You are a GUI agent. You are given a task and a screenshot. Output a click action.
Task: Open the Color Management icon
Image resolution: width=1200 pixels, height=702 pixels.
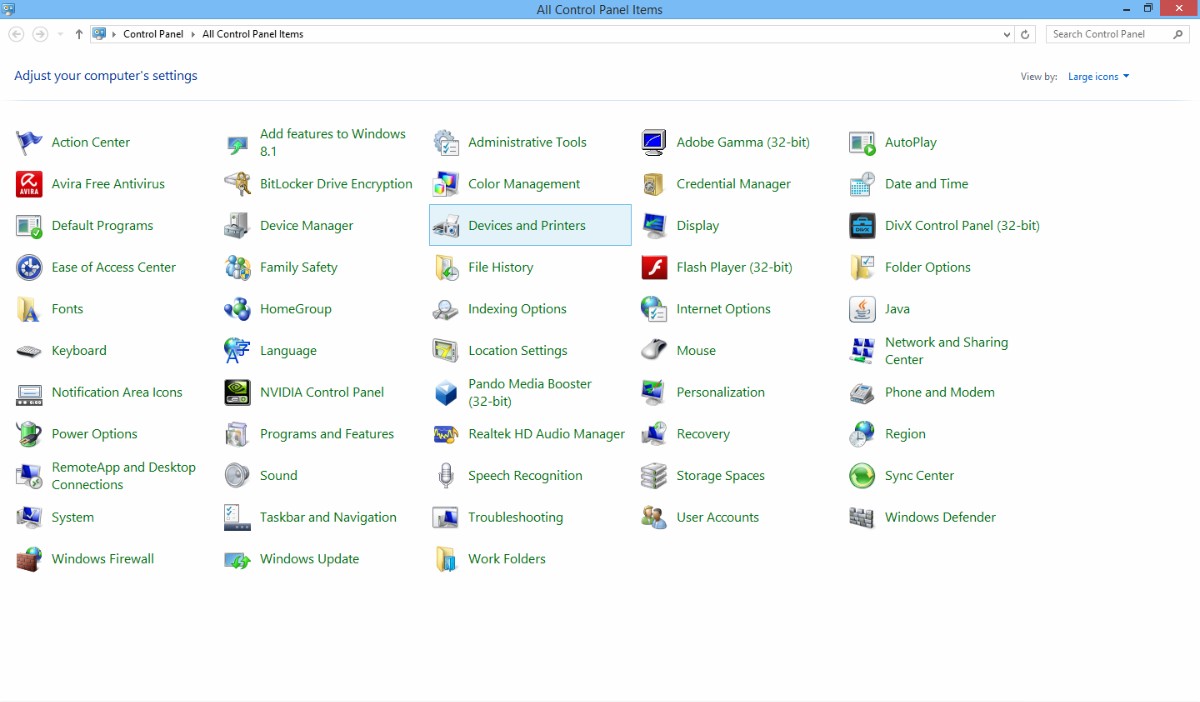point(446,184)
